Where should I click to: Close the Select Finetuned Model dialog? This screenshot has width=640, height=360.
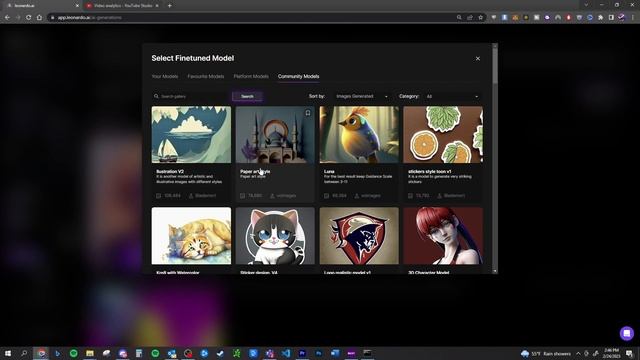(x=478, y=58)
